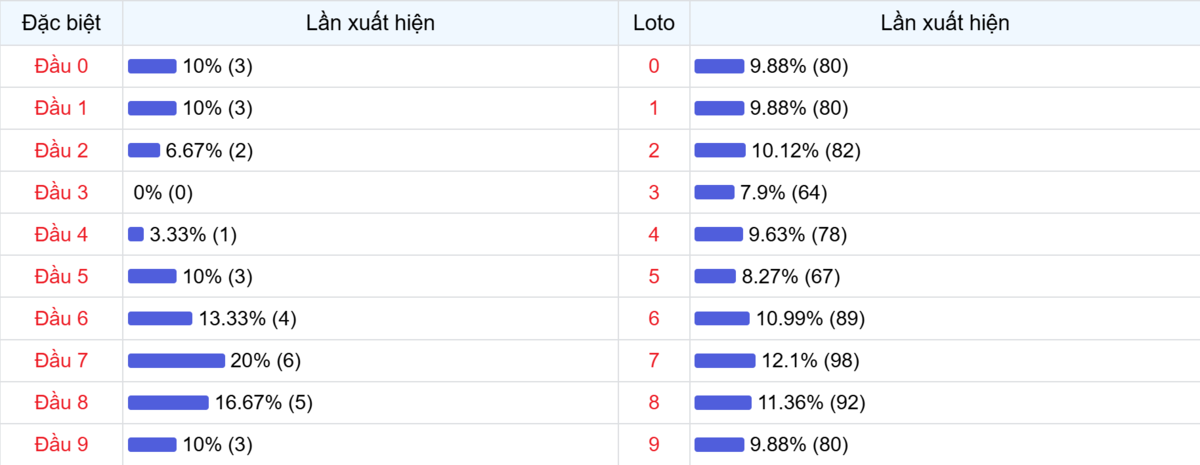The width and height of the screenshot is (1200, 465).
Task: Click the 3.33% (1) bar
Action: 136,234
